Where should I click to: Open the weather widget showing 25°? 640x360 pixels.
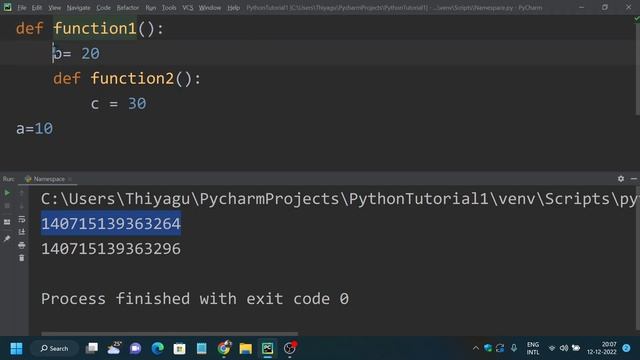114,349
